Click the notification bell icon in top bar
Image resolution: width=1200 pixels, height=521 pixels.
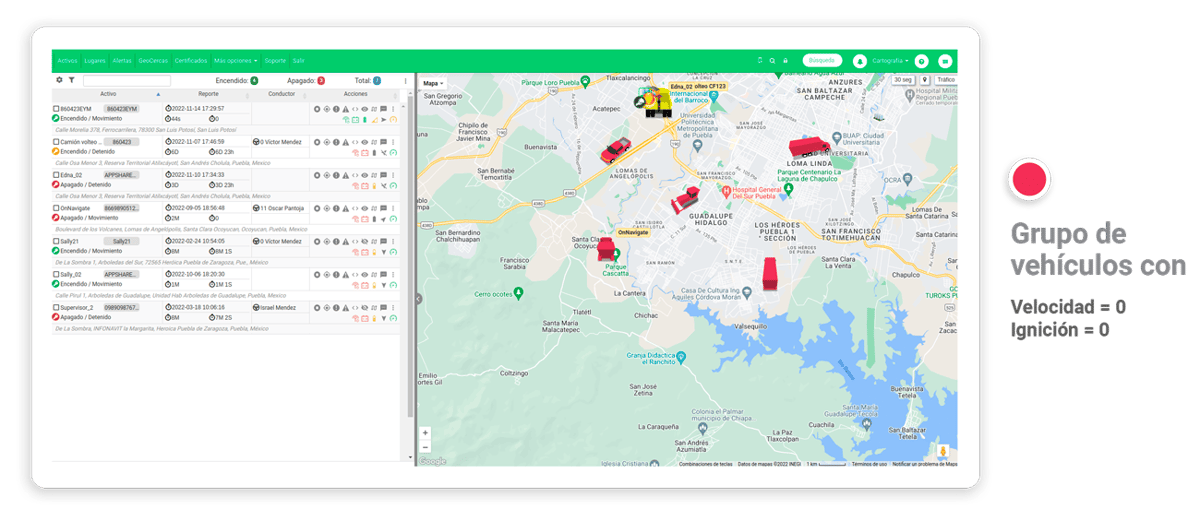pos(860,61)
